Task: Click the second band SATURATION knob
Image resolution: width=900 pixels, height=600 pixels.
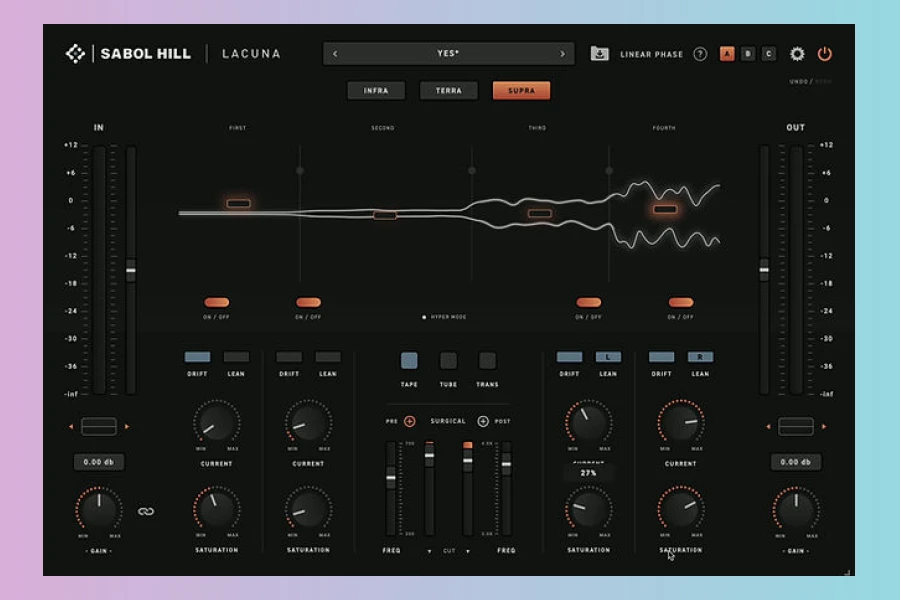Action: [308, 509]
